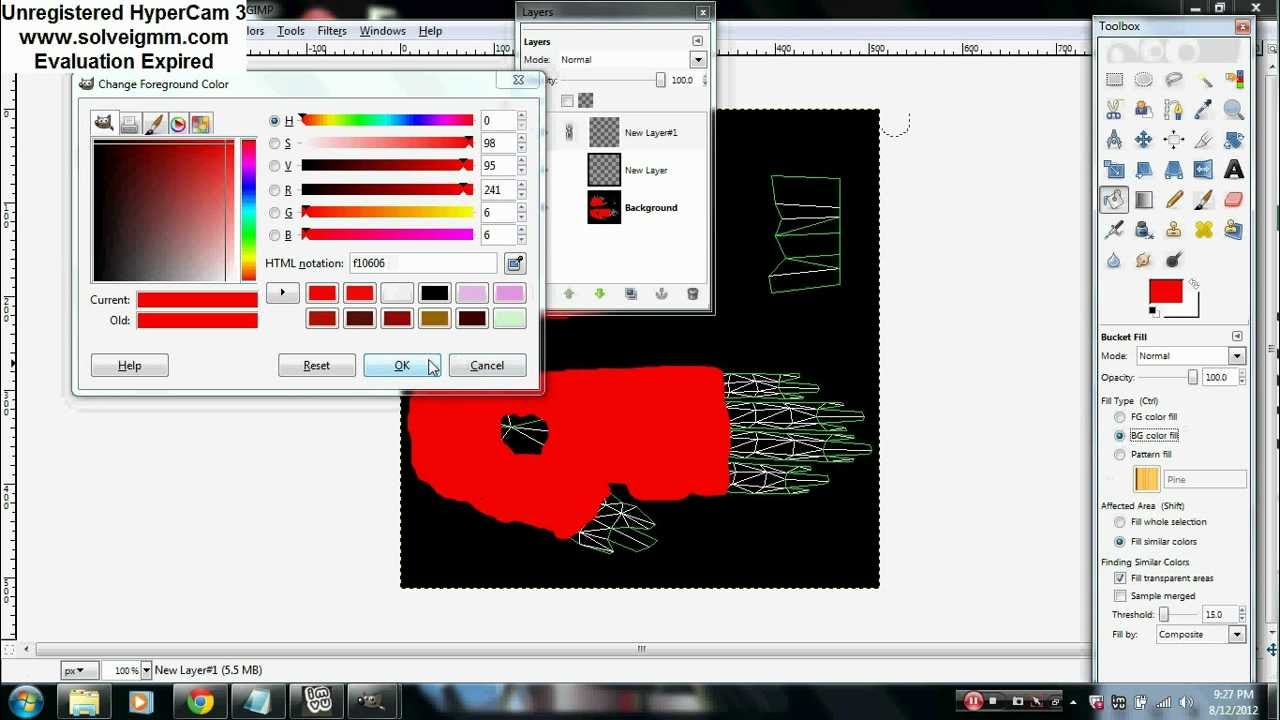Screen dimensions: 1280x720
Task: Select the Rectangle Select tool
Action: point(1114,80)
